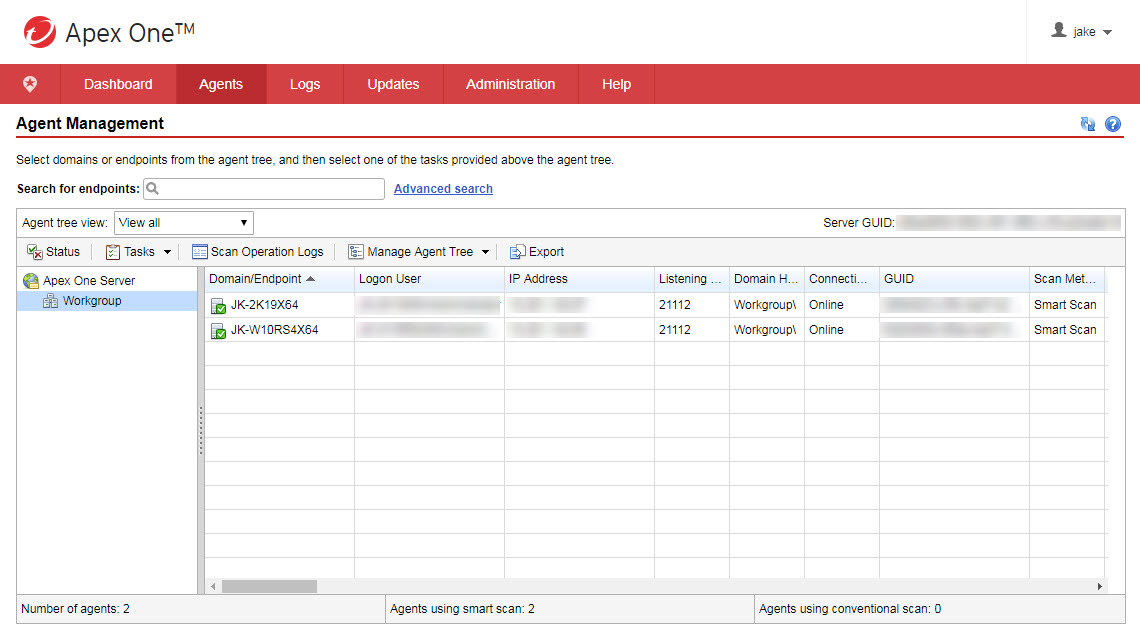Open the blue help question mark icon
Viewport: 1140px width, 644px height.
click(x=1113, y=124)
